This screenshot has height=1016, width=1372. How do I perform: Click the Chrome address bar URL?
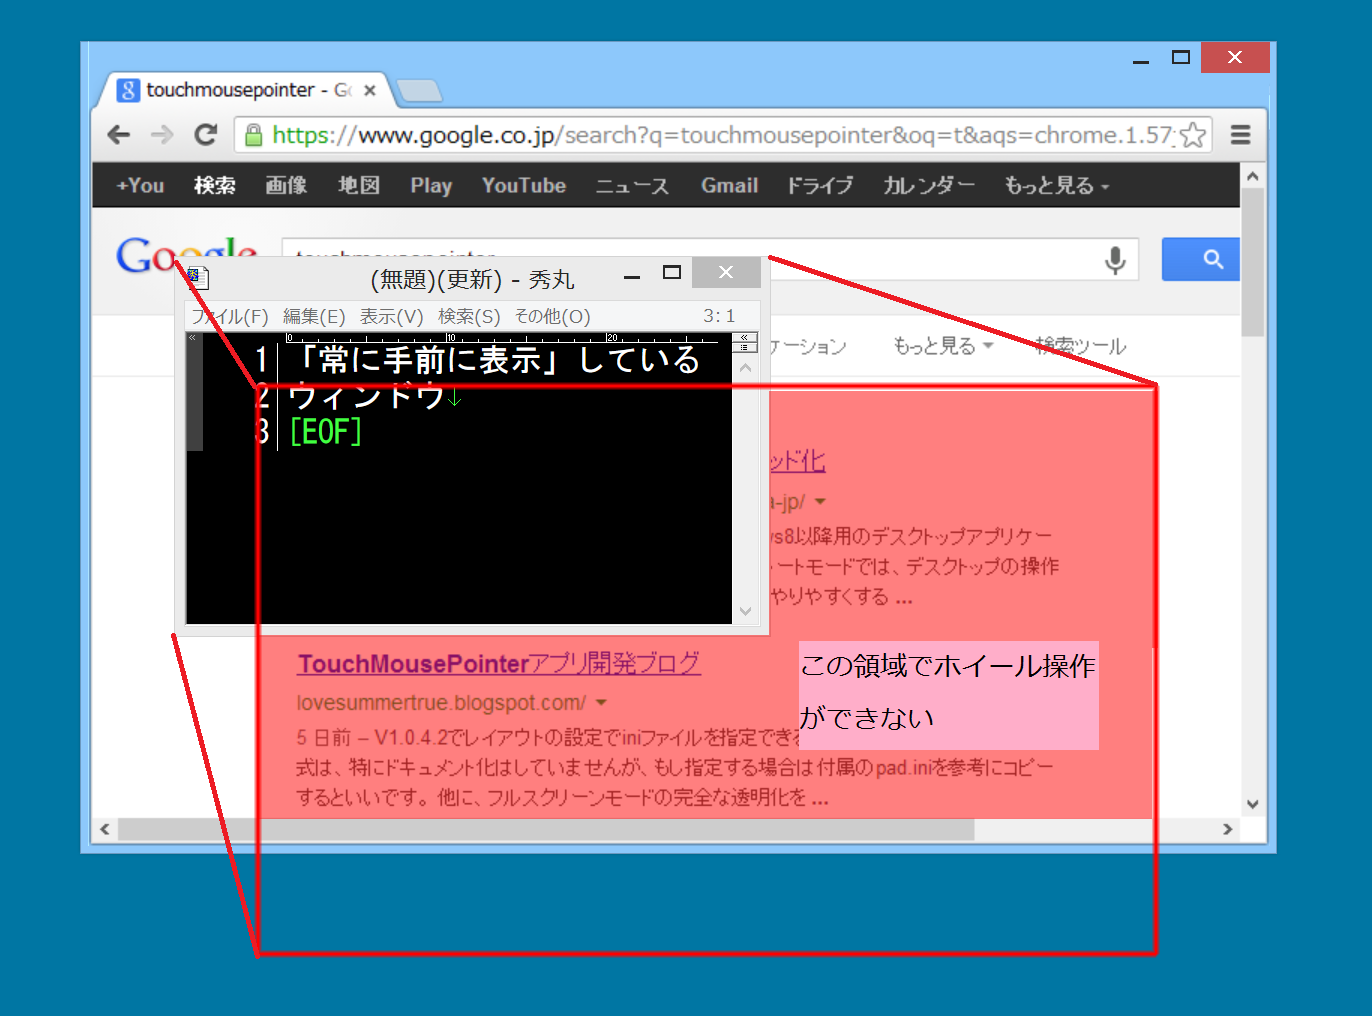[x=720, y=135]
